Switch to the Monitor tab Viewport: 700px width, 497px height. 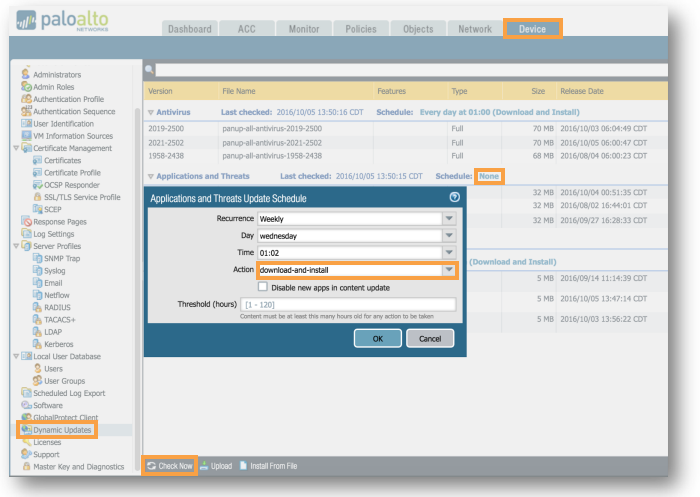304,29
